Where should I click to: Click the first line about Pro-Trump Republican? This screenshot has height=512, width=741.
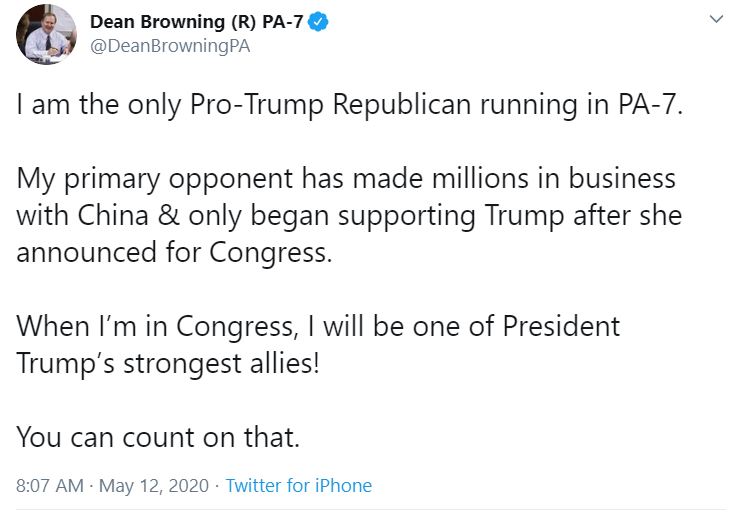coord(350,107)
